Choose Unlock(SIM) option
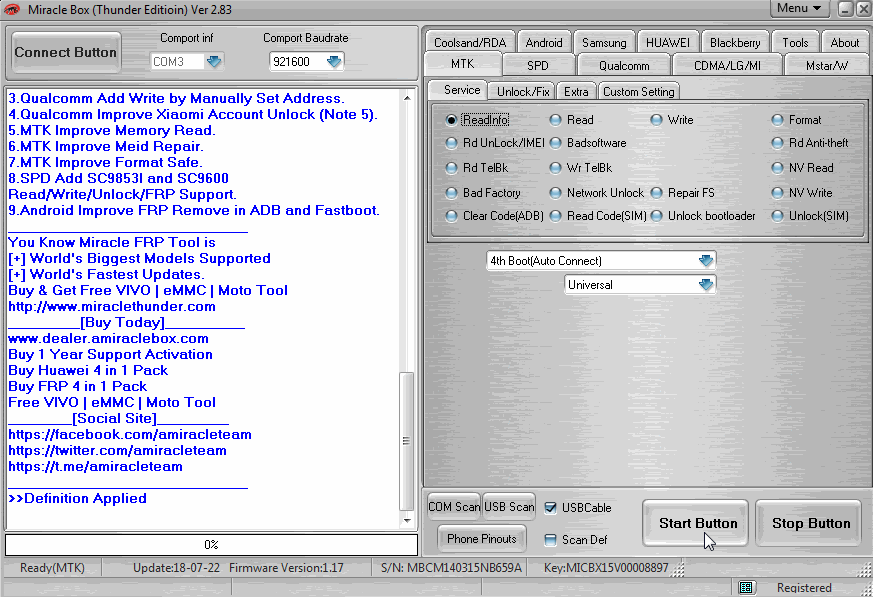 coord(777,216)
